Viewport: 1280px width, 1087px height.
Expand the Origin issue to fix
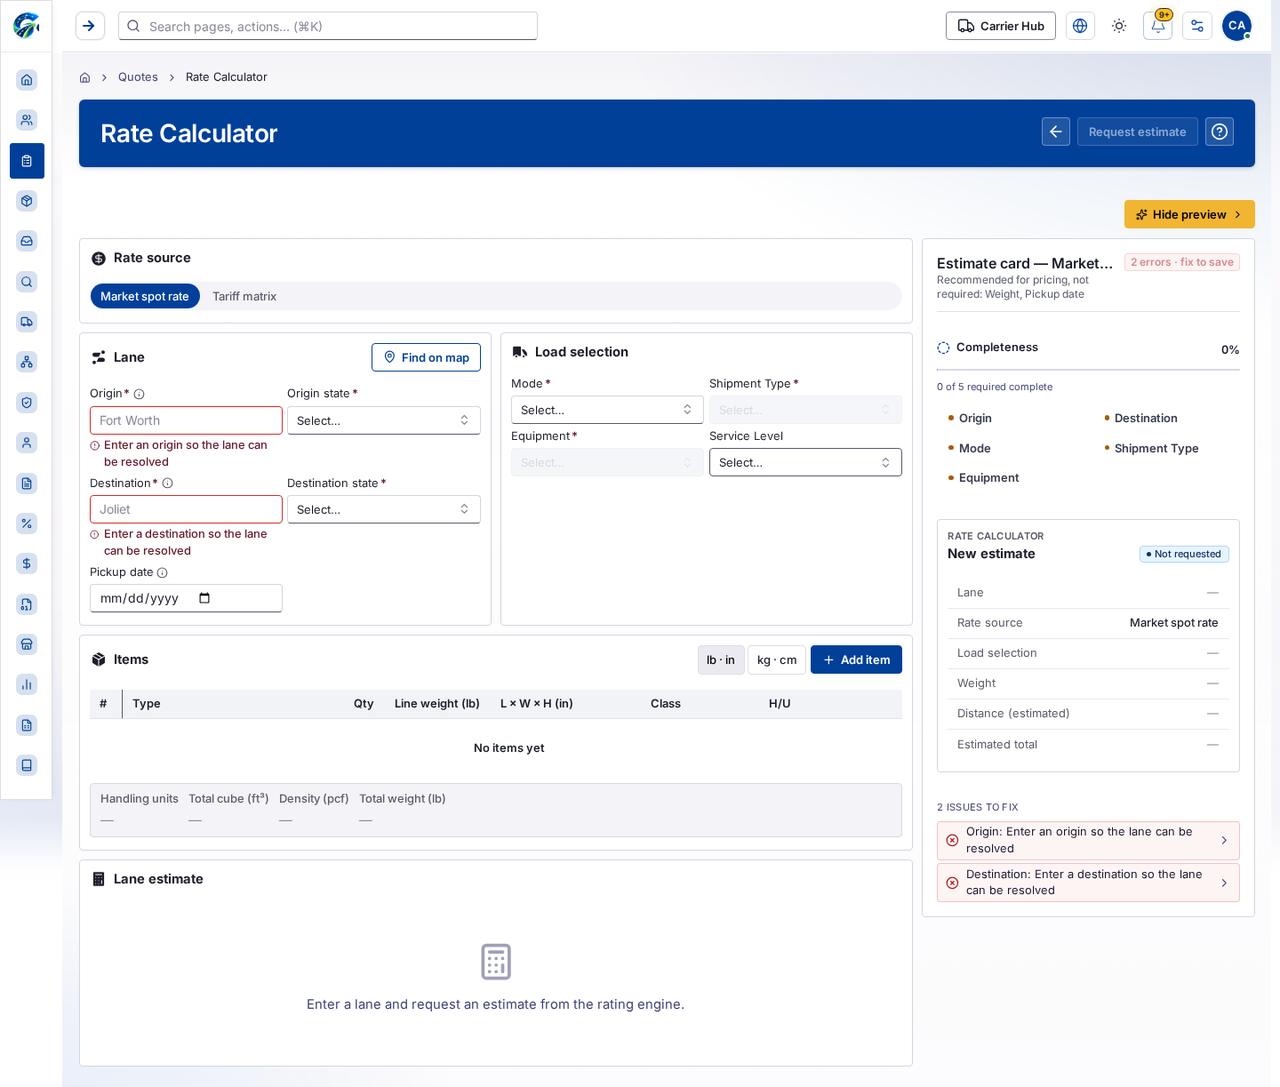(1088, 840)
